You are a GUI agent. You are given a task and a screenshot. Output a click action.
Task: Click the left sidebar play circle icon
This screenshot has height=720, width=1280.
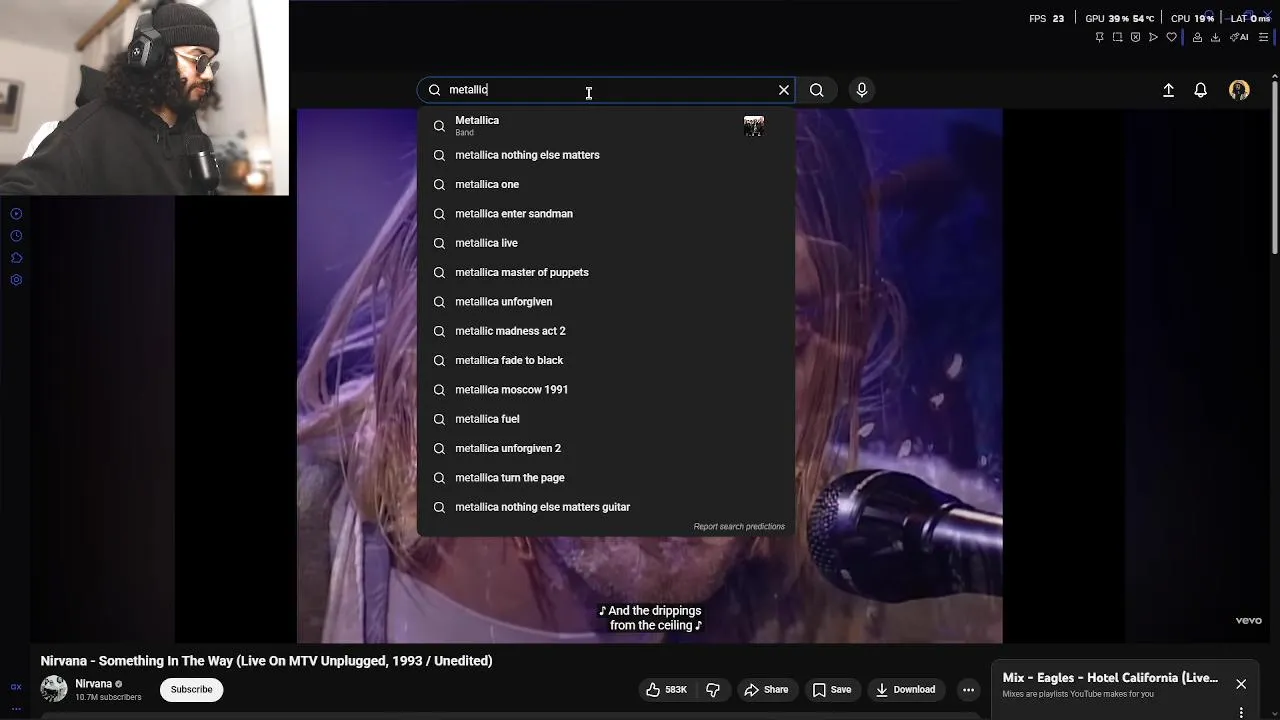[x=16, y=214]
